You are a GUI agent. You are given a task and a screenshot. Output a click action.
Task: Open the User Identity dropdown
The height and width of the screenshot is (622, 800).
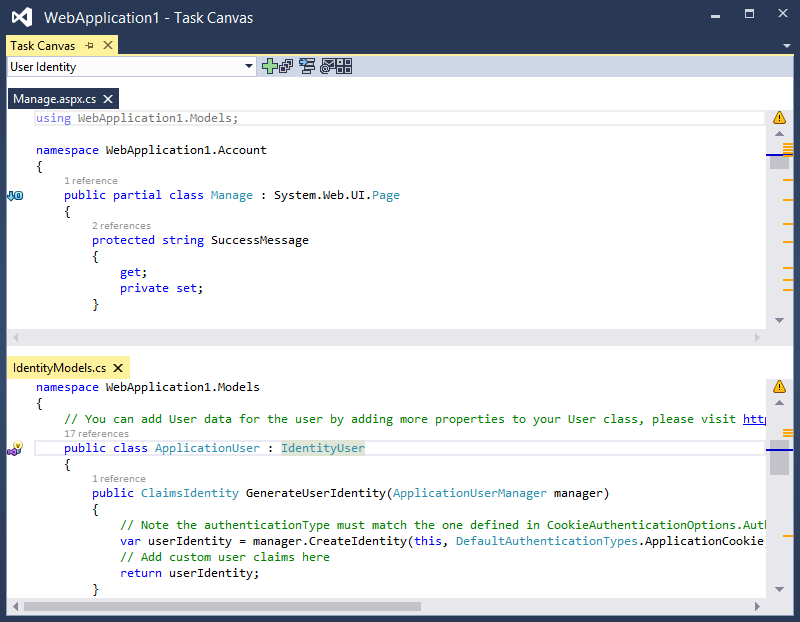249,67
